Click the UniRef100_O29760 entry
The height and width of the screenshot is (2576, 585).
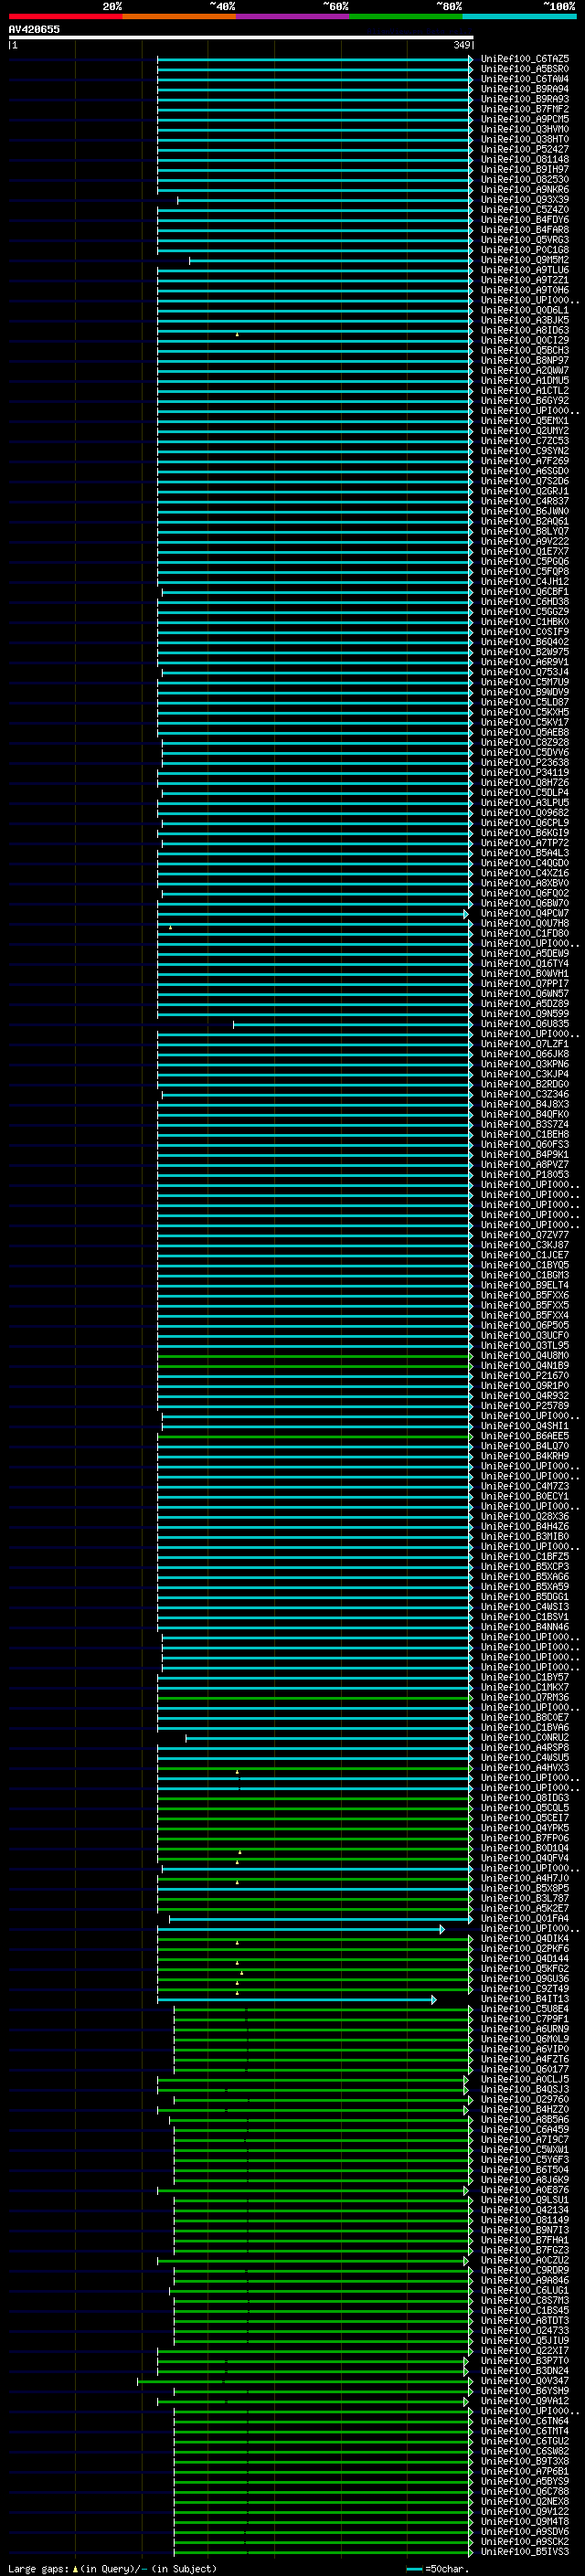coord(525,2099)
